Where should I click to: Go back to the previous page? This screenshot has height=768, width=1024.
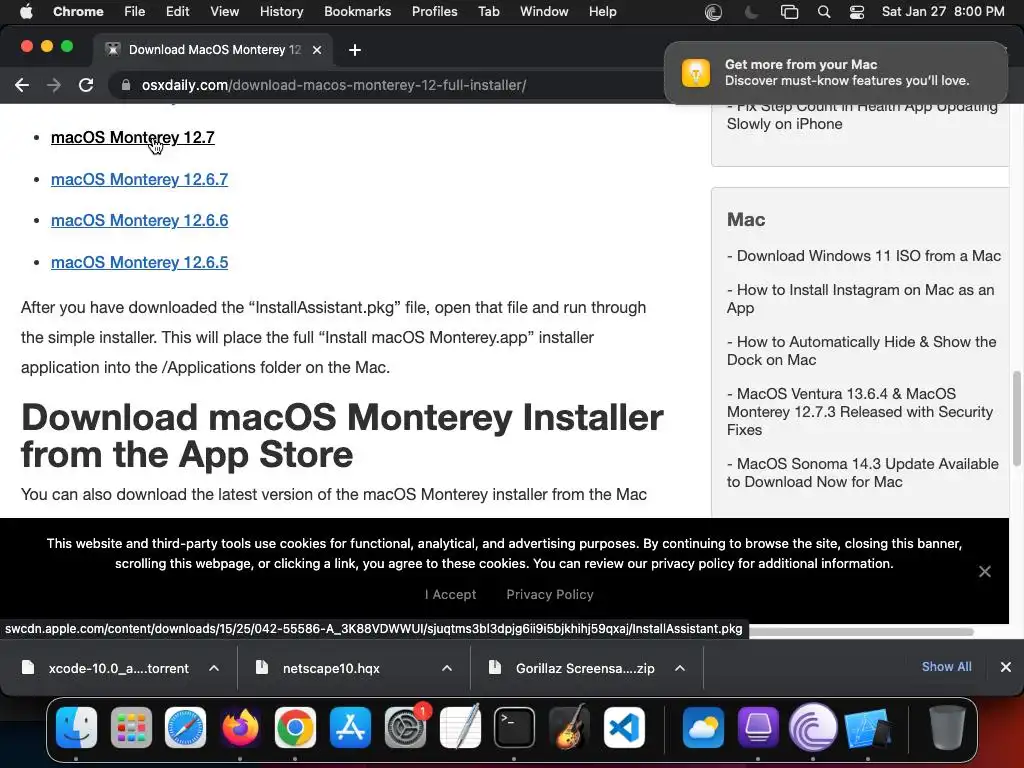22,85
